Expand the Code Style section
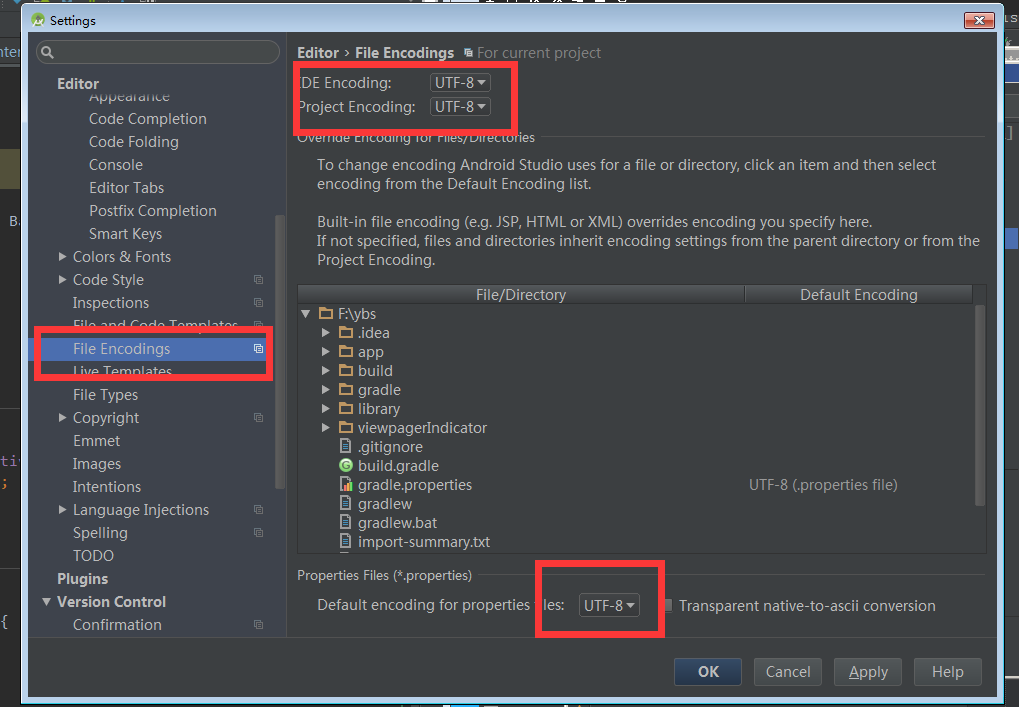This screenshot has width=1019, height=707. 62,279
